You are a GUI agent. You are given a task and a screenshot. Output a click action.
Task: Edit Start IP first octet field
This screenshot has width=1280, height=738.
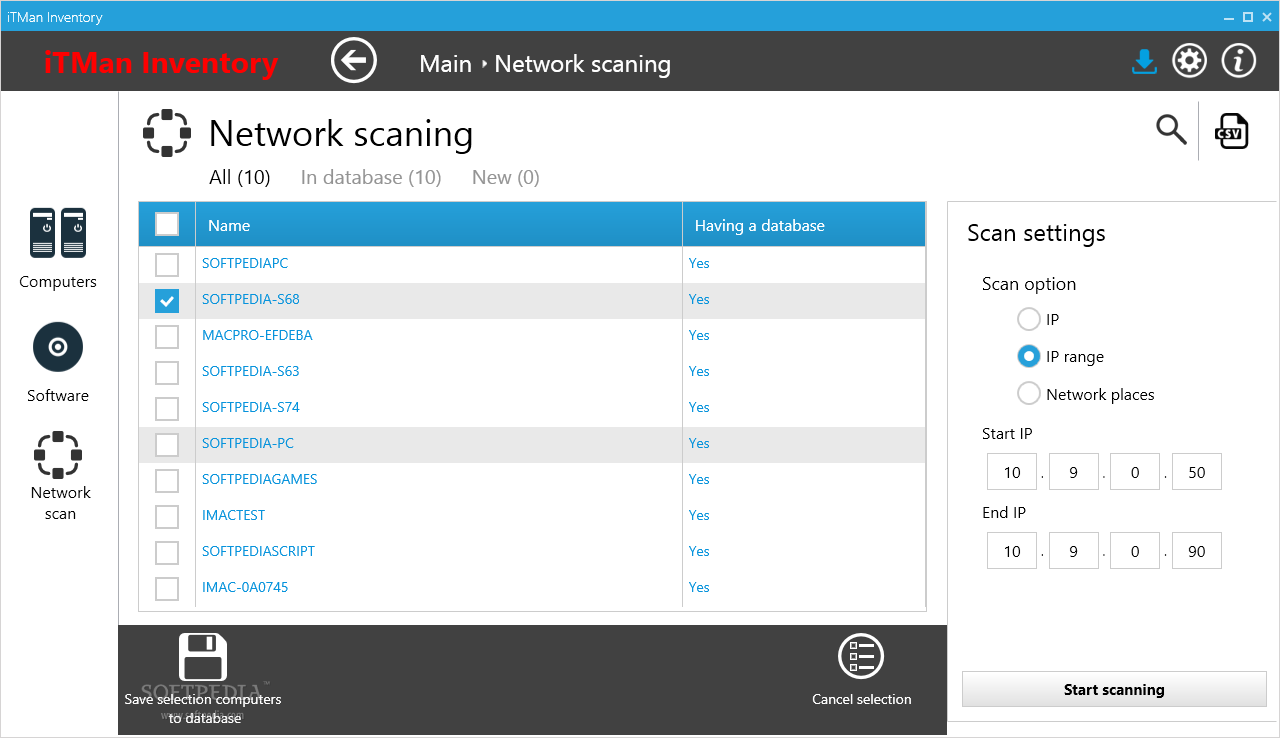click(x=1012, y=472)
